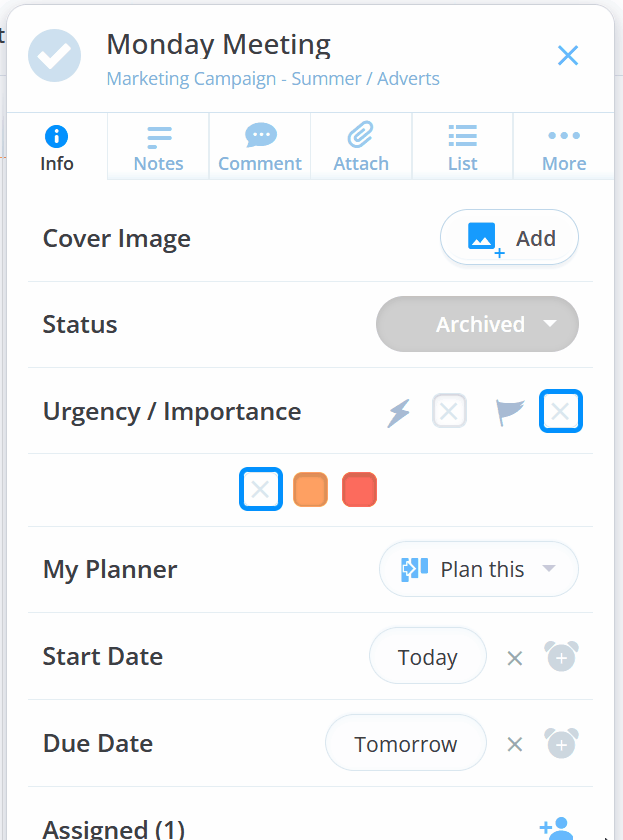Viewport: 623px width, 840px height.
Task: Toggle off urgency with the X box
Action: [x=449, y=410]
